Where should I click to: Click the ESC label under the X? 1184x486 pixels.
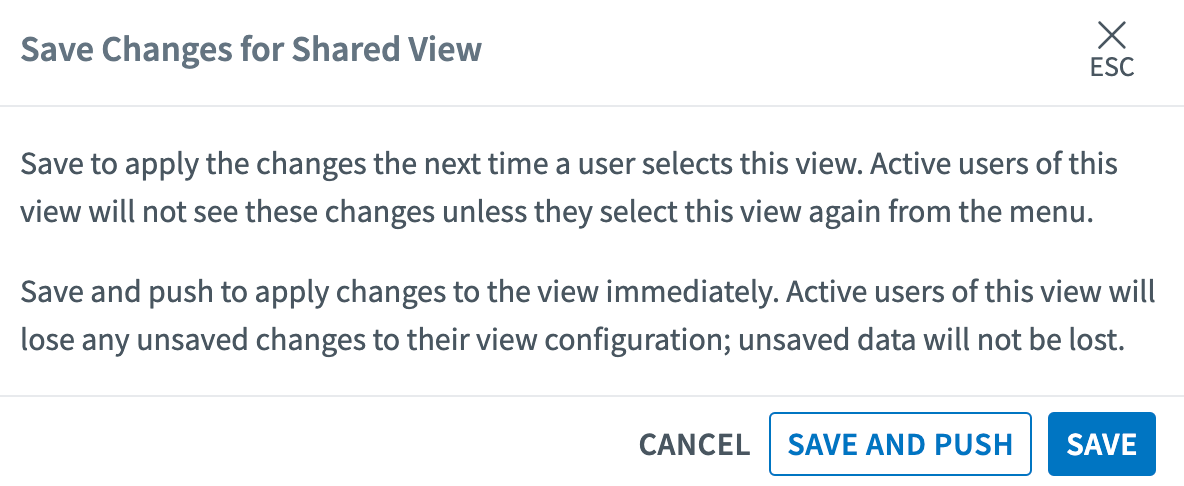click(1112, 67)
